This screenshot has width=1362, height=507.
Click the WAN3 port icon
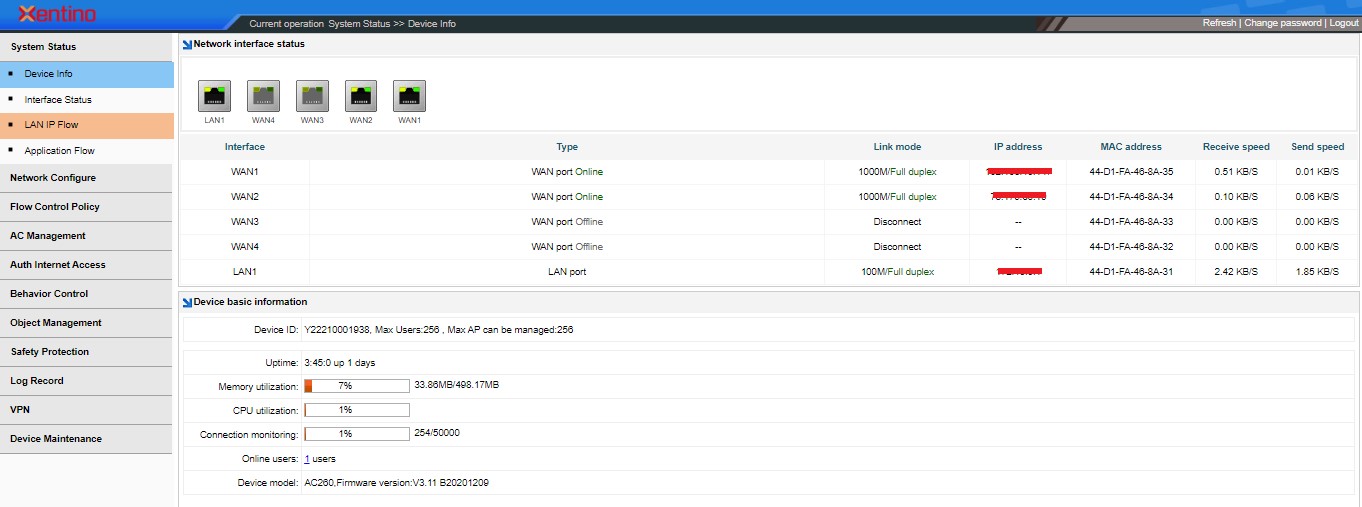pyautogui.click(x=312, y=96)
